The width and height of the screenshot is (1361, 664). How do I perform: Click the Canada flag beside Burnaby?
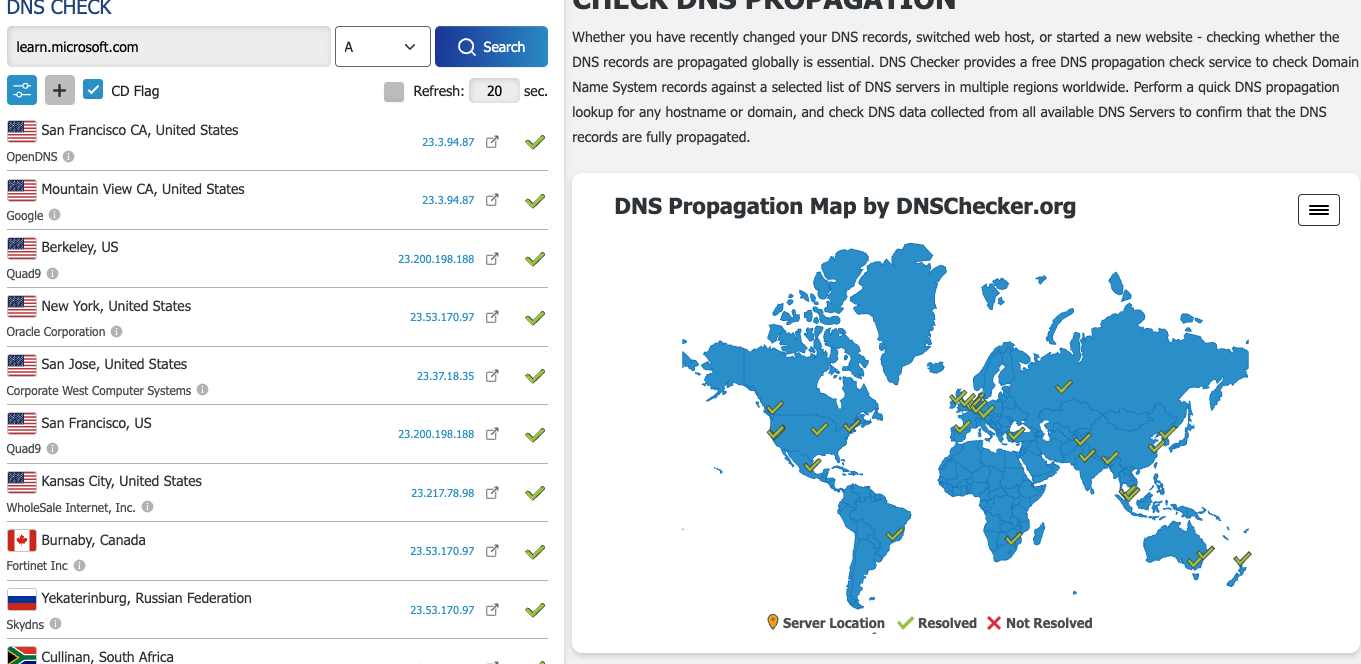coord(21,540)
